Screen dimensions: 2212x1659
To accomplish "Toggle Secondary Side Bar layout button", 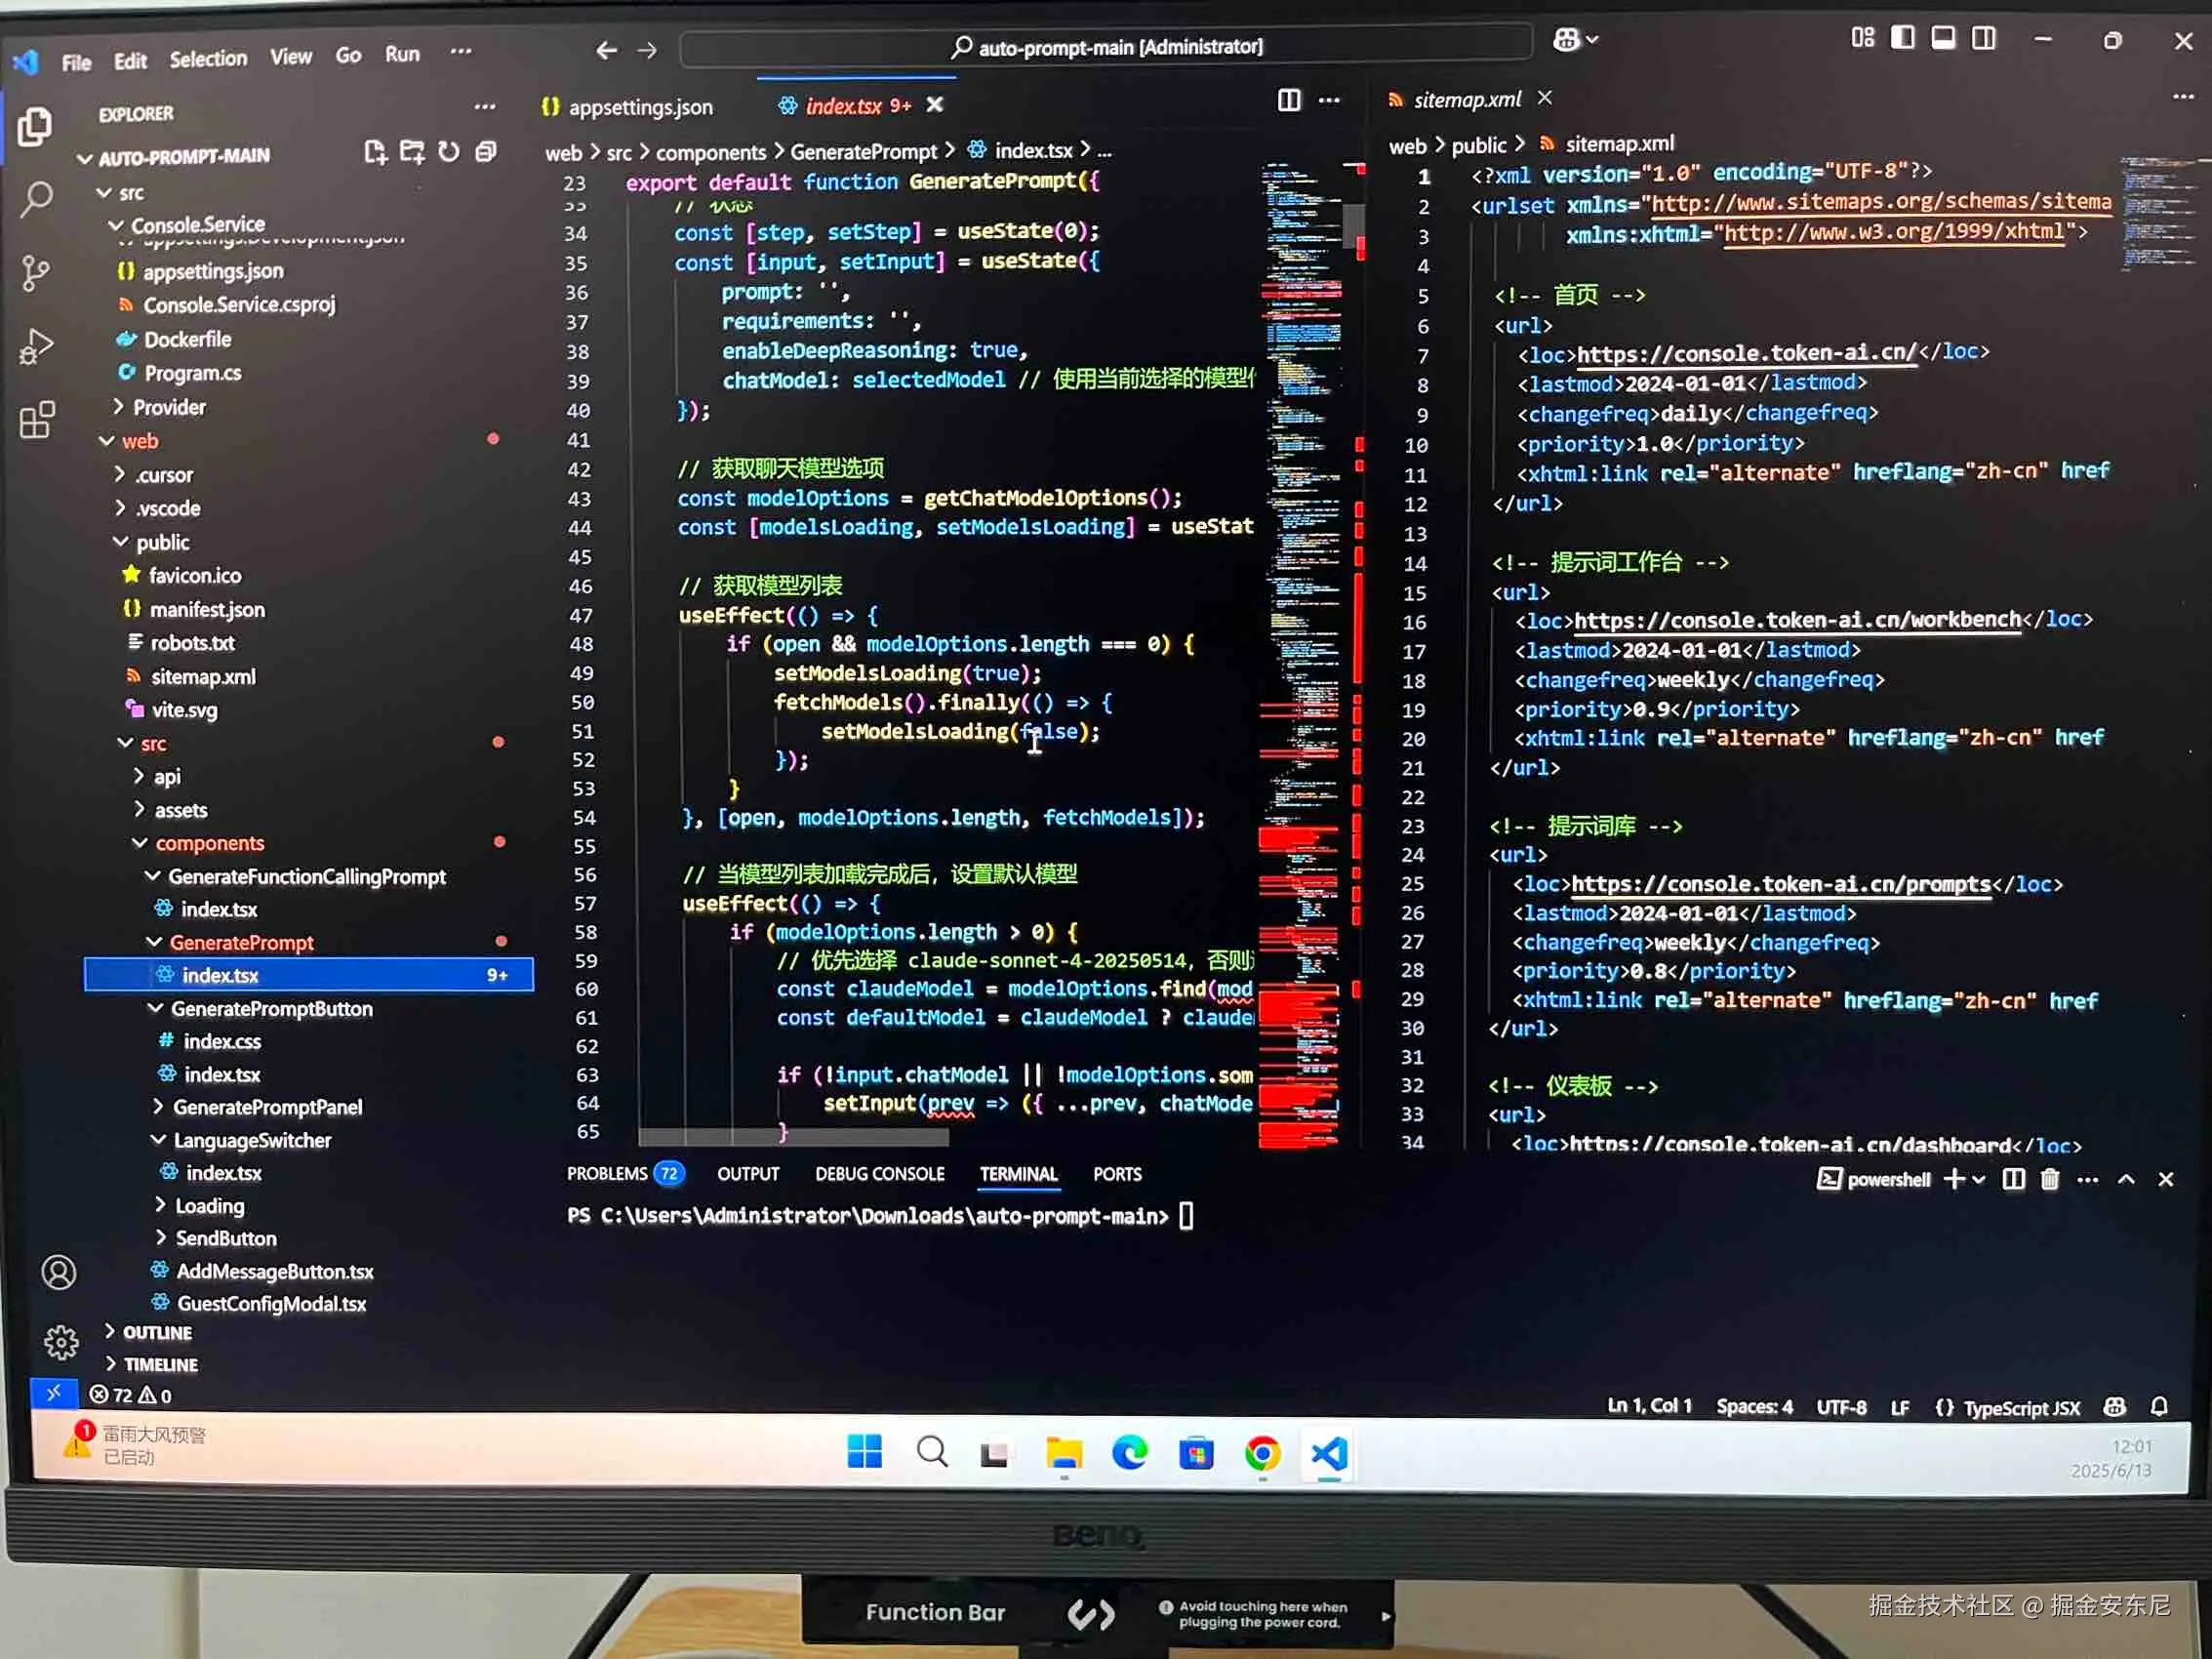I will coord(1984,38).
